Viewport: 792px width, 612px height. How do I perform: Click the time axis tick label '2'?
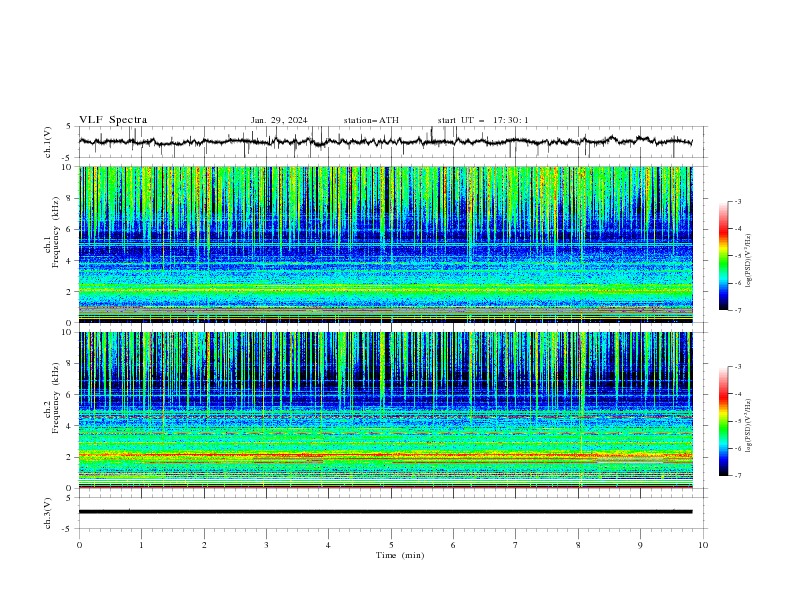pyautogui.click(x=204, y=545)
